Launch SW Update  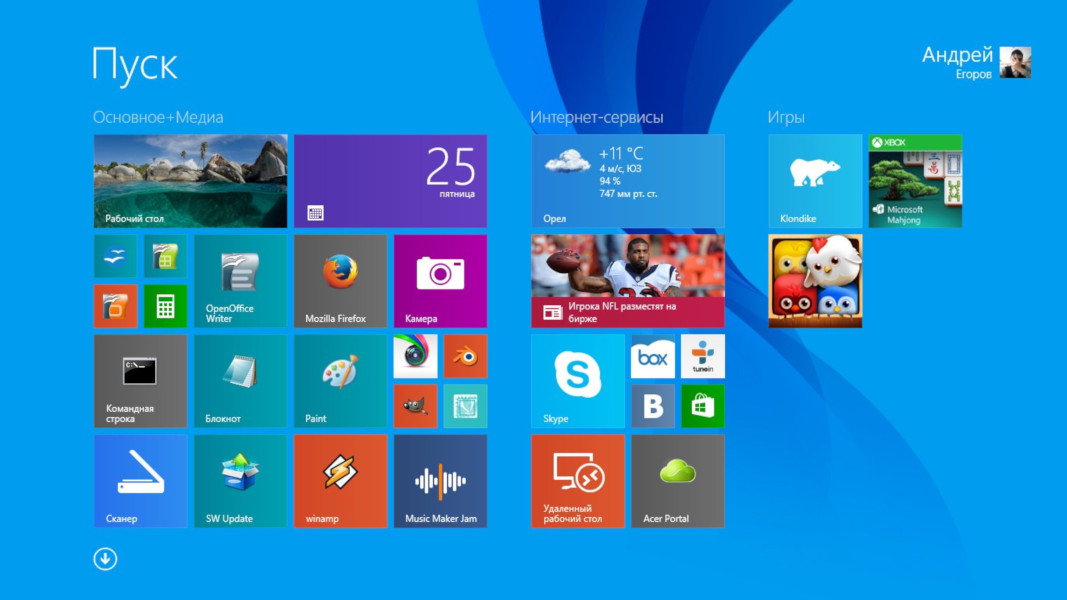point(240,481)
